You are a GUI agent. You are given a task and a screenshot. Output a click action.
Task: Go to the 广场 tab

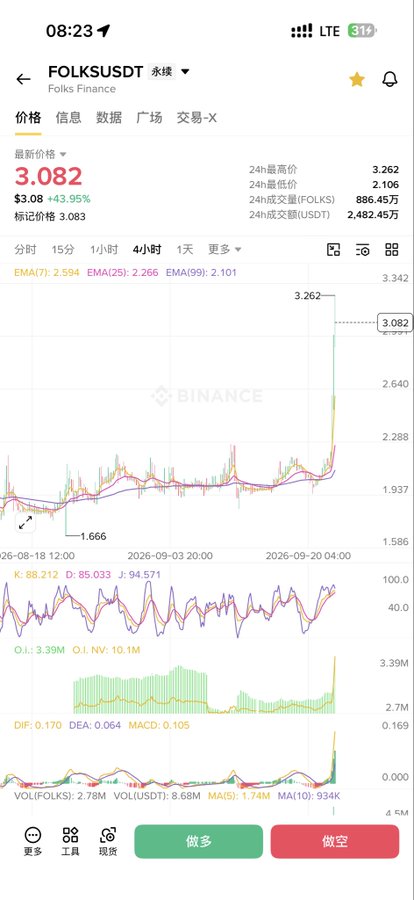[149, 118]
